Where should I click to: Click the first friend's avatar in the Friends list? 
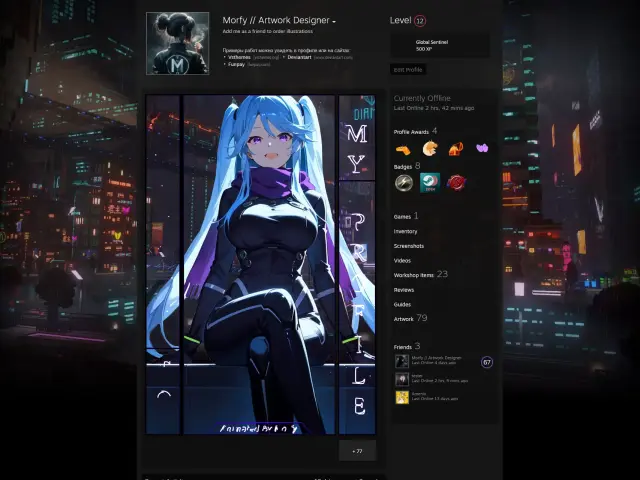tap(402, 361)
